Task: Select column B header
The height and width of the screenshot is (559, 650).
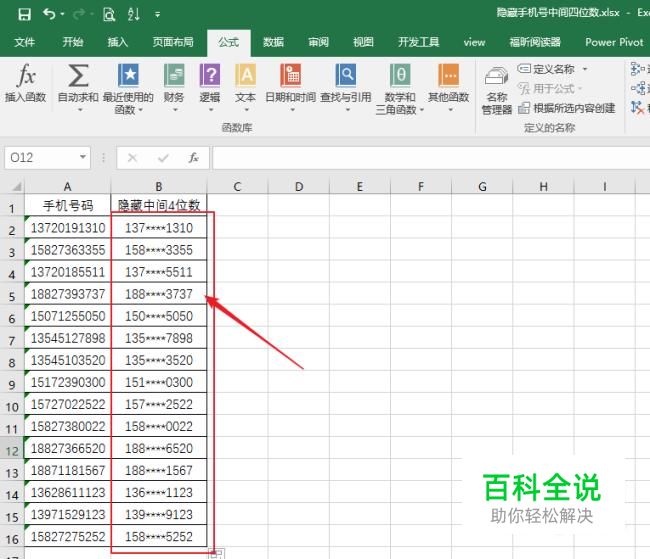Action: pos(159,187)
